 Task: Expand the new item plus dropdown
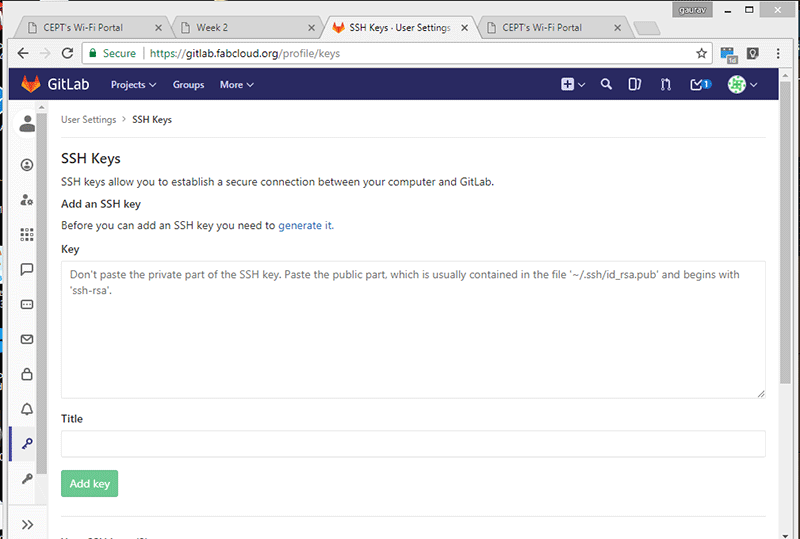(x=572, y=84)
